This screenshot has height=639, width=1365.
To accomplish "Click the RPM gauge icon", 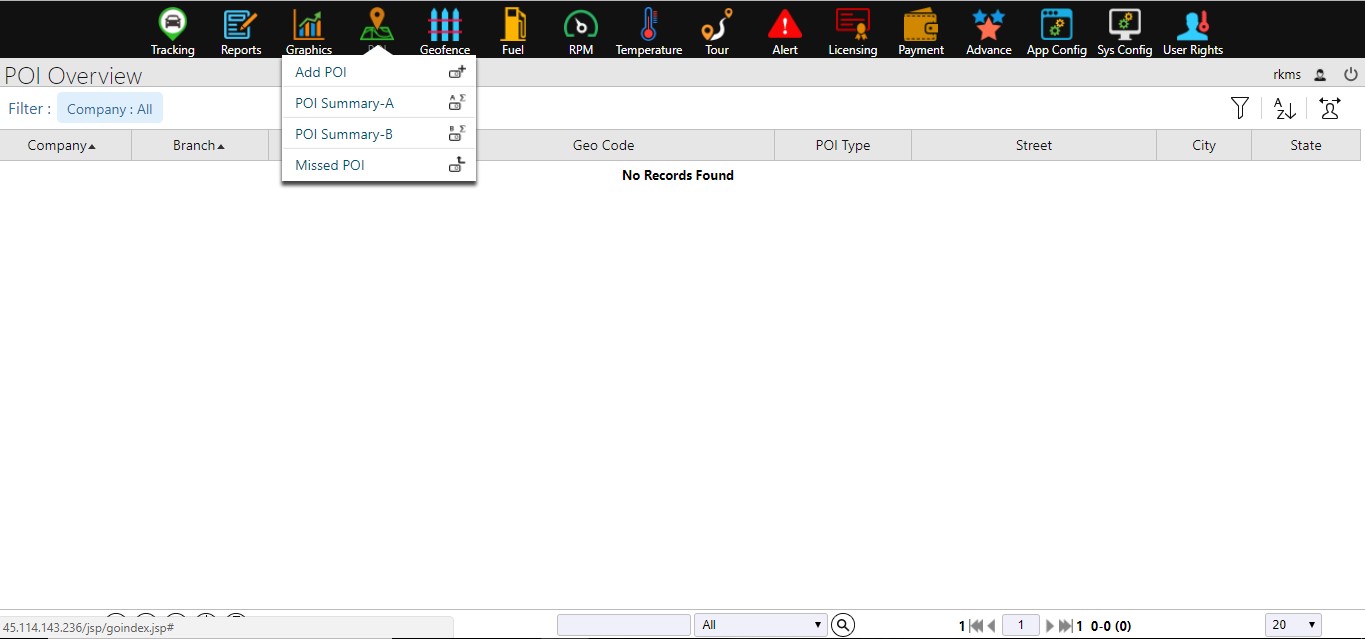I will [581, 31].
